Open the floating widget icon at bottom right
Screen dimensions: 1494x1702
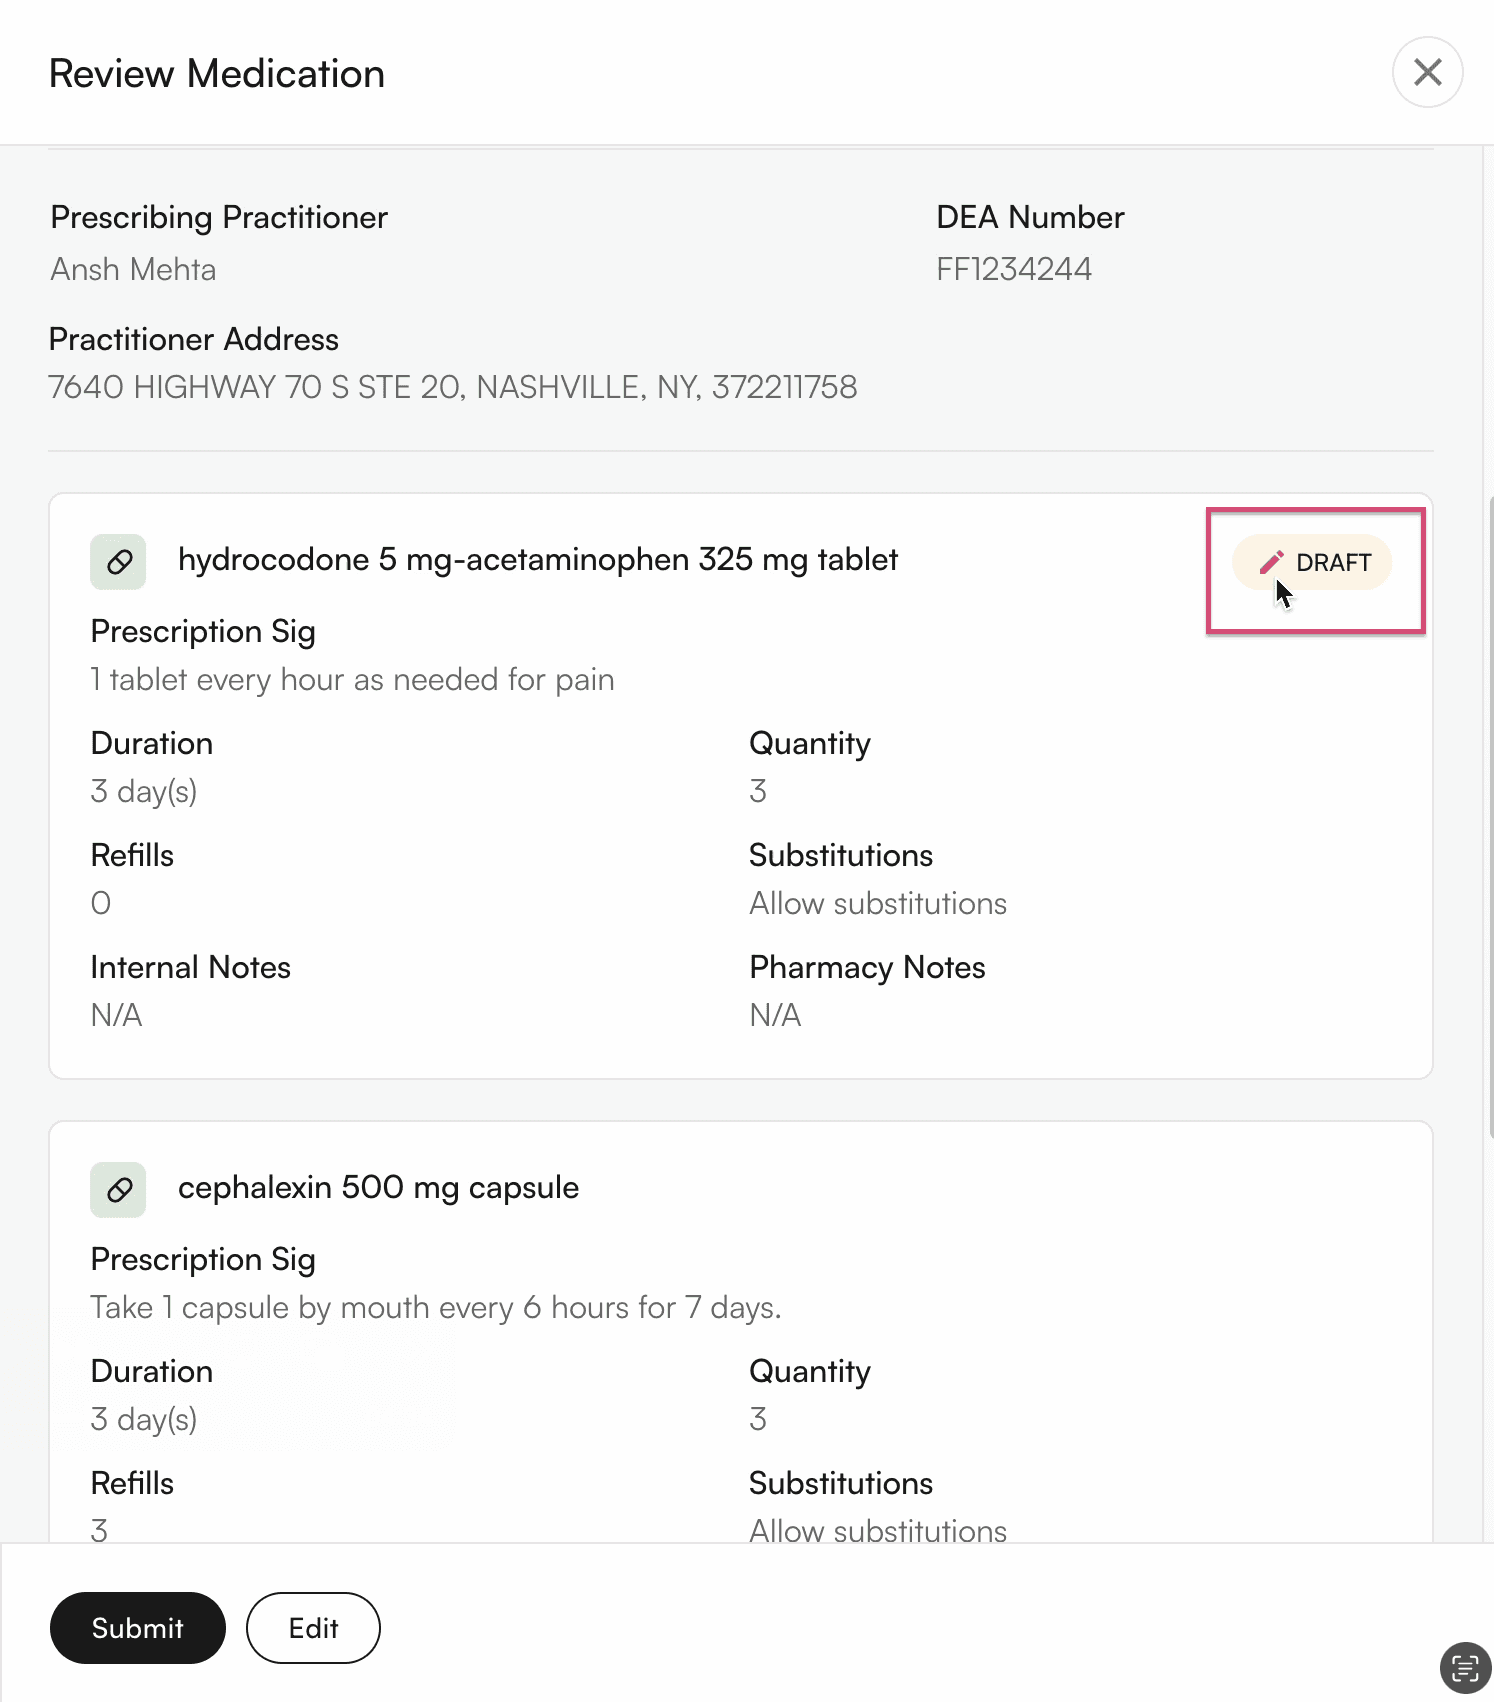pyautogui.click(x=1465, y=1668)
